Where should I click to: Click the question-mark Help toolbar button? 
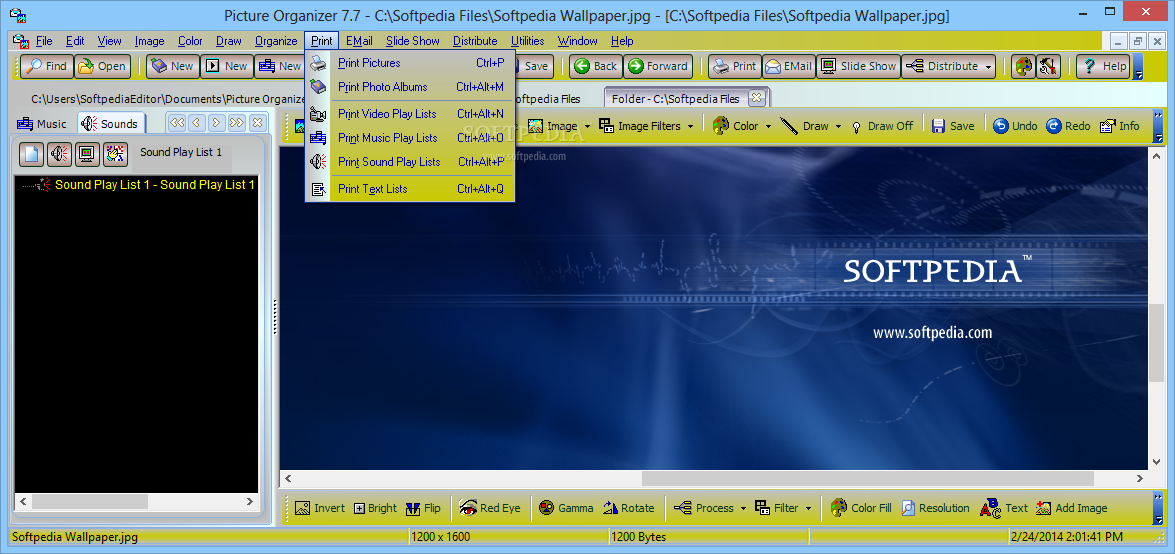(1102, 66)
